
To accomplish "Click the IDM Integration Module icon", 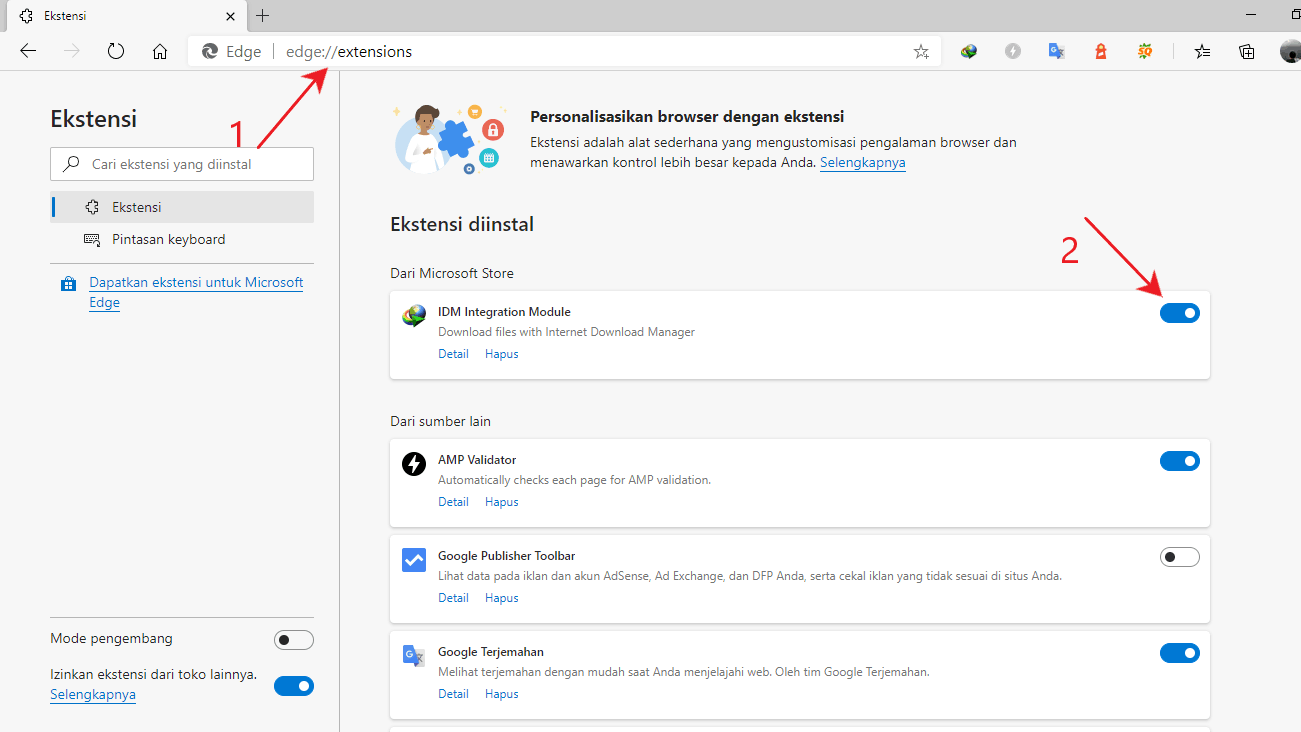I will (414, 316).
